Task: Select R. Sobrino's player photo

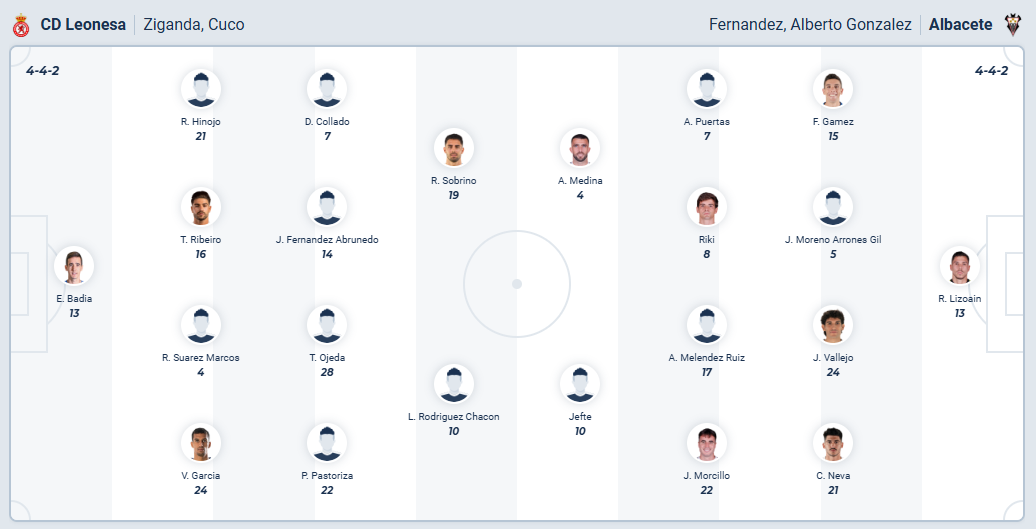Action: pos(453,148)
